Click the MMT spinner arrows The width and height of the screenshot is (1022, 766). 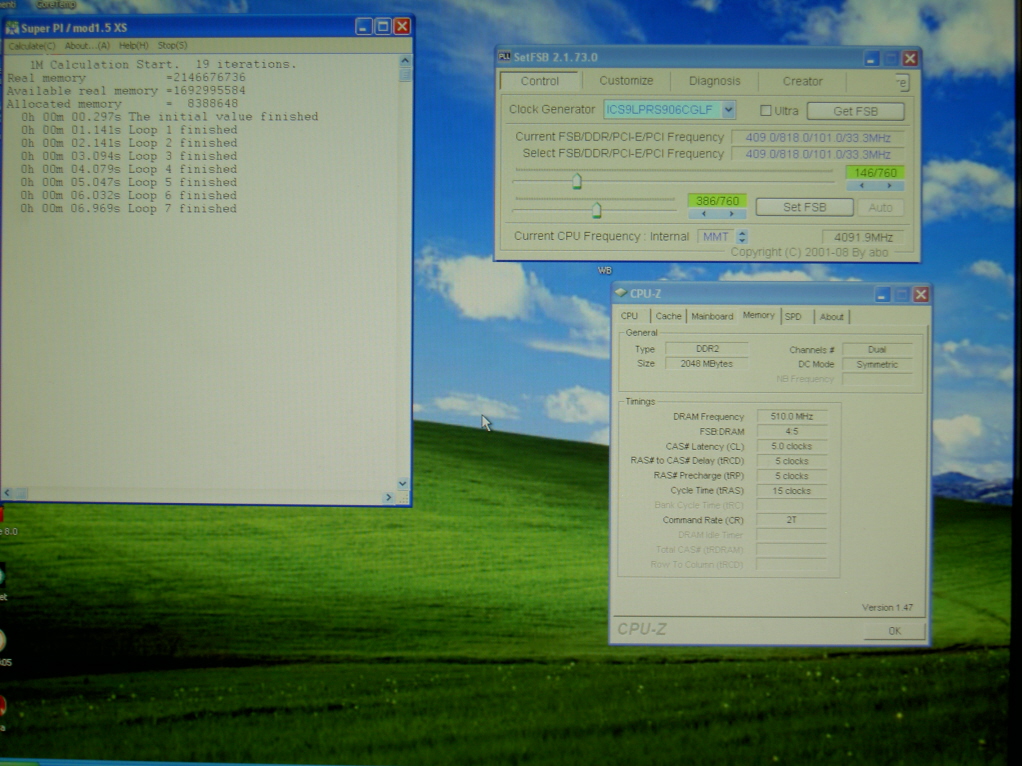click(742, 237)
